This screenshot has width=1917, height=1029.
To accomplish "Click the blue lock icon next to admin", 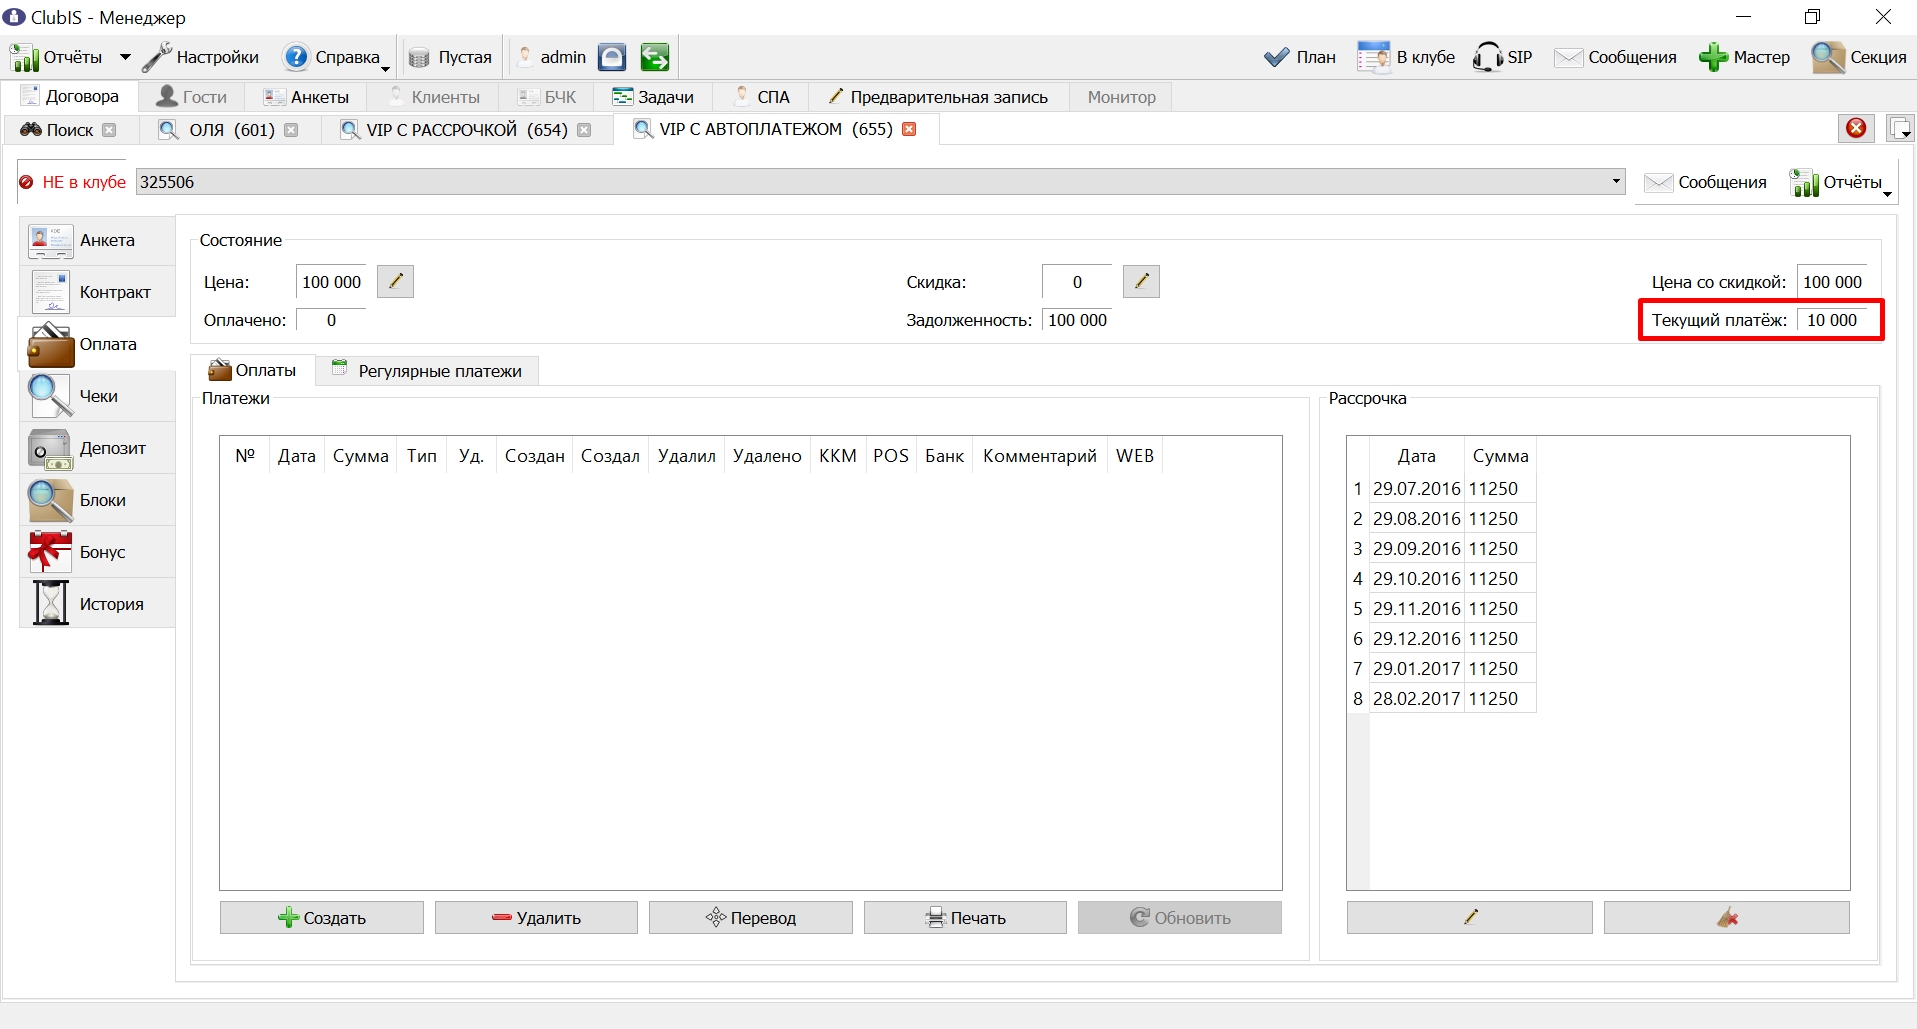I will point(612,57).
